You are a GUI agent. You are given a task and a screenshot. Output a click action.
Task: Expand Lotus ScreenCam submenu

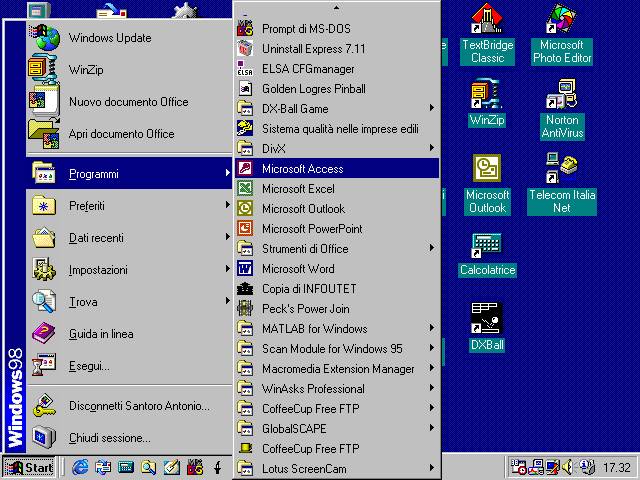coord(337,469)
